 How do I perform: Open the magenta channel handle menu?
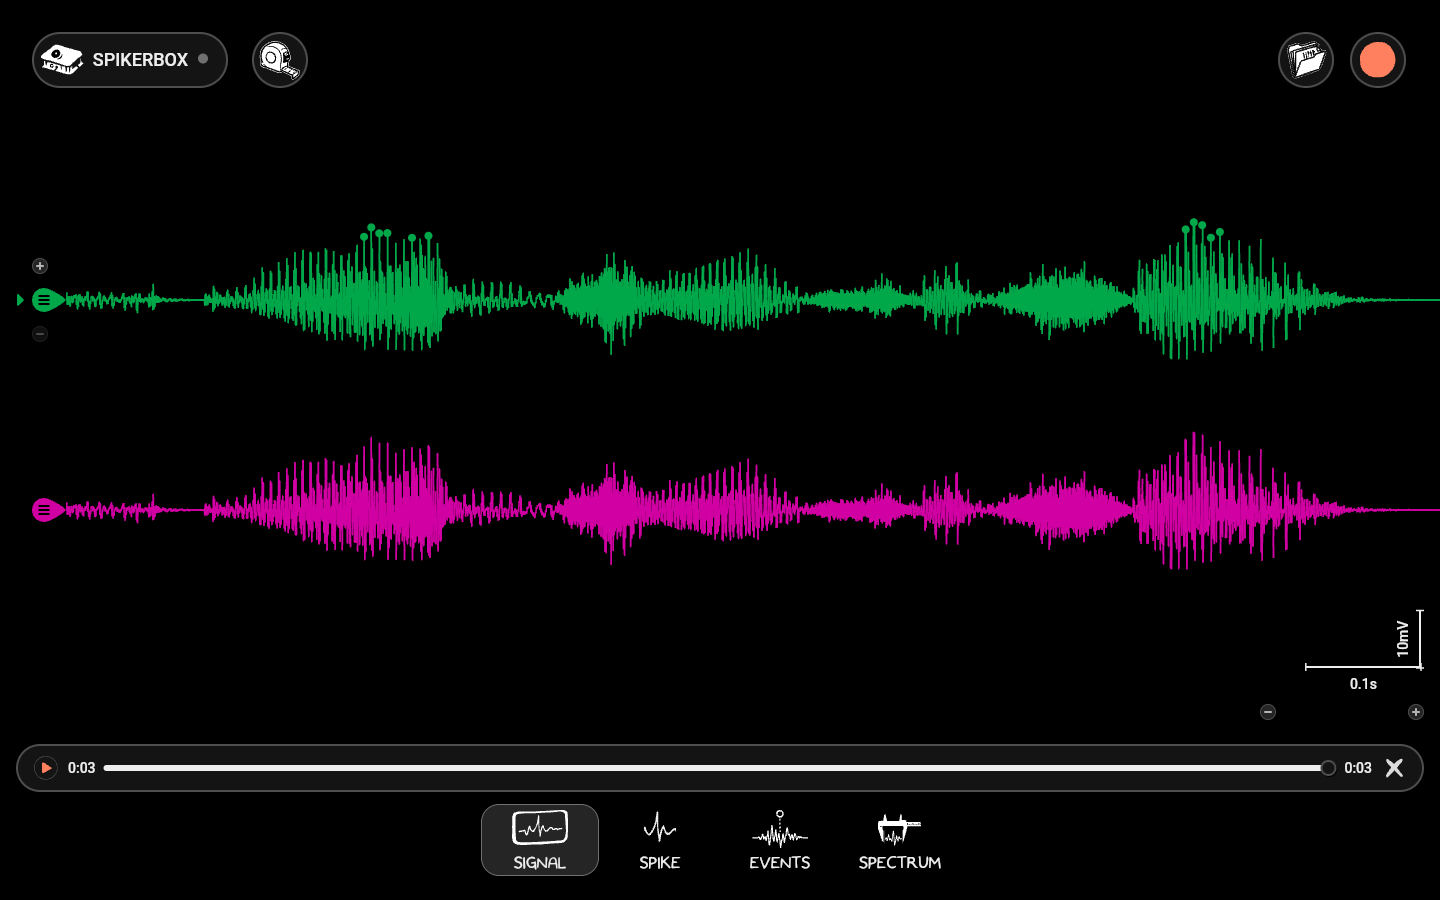(47, 510)
